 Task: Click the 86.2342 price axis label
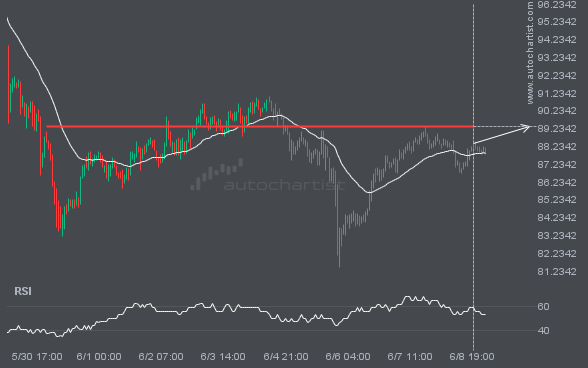[x=556, y=182]
